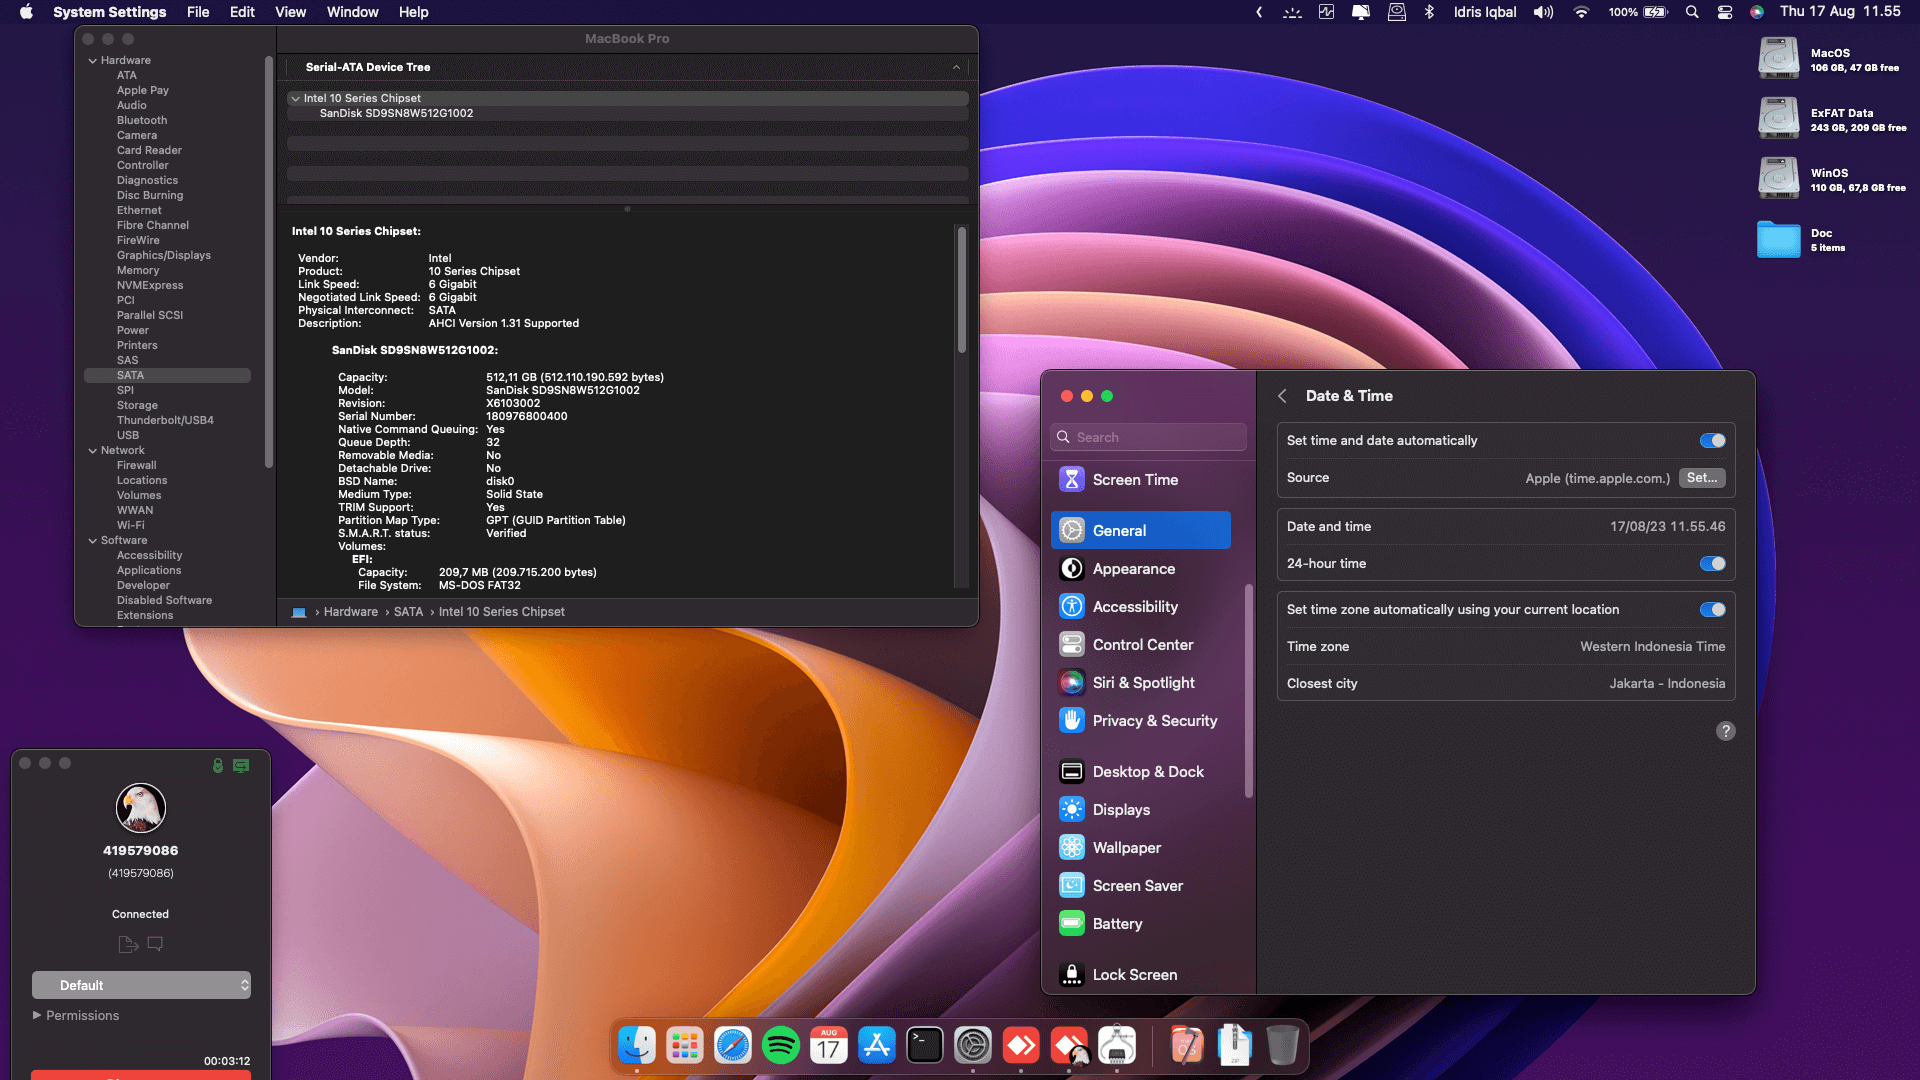This screenshot has height=1080, width=1920.
Task: Select SanDisk SD9SN8W512G1002 device row
Action: (x=627, y=114)
